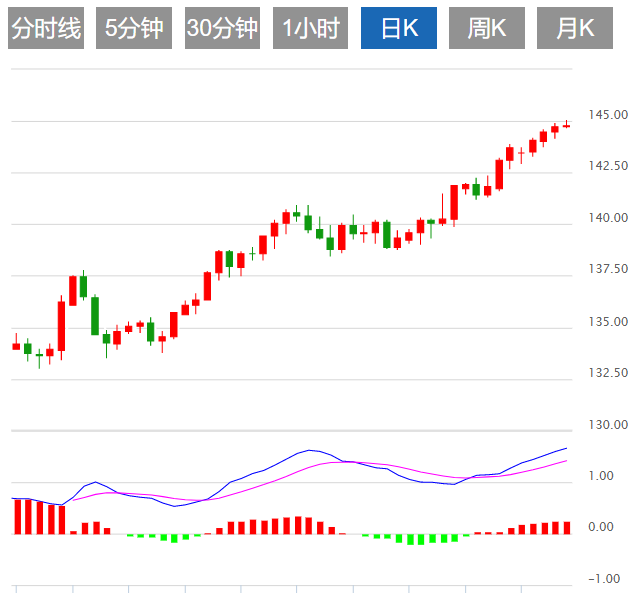639x593 pixels.
Task: Click the leftmost red MACD histogram bar
Action: 17,516
